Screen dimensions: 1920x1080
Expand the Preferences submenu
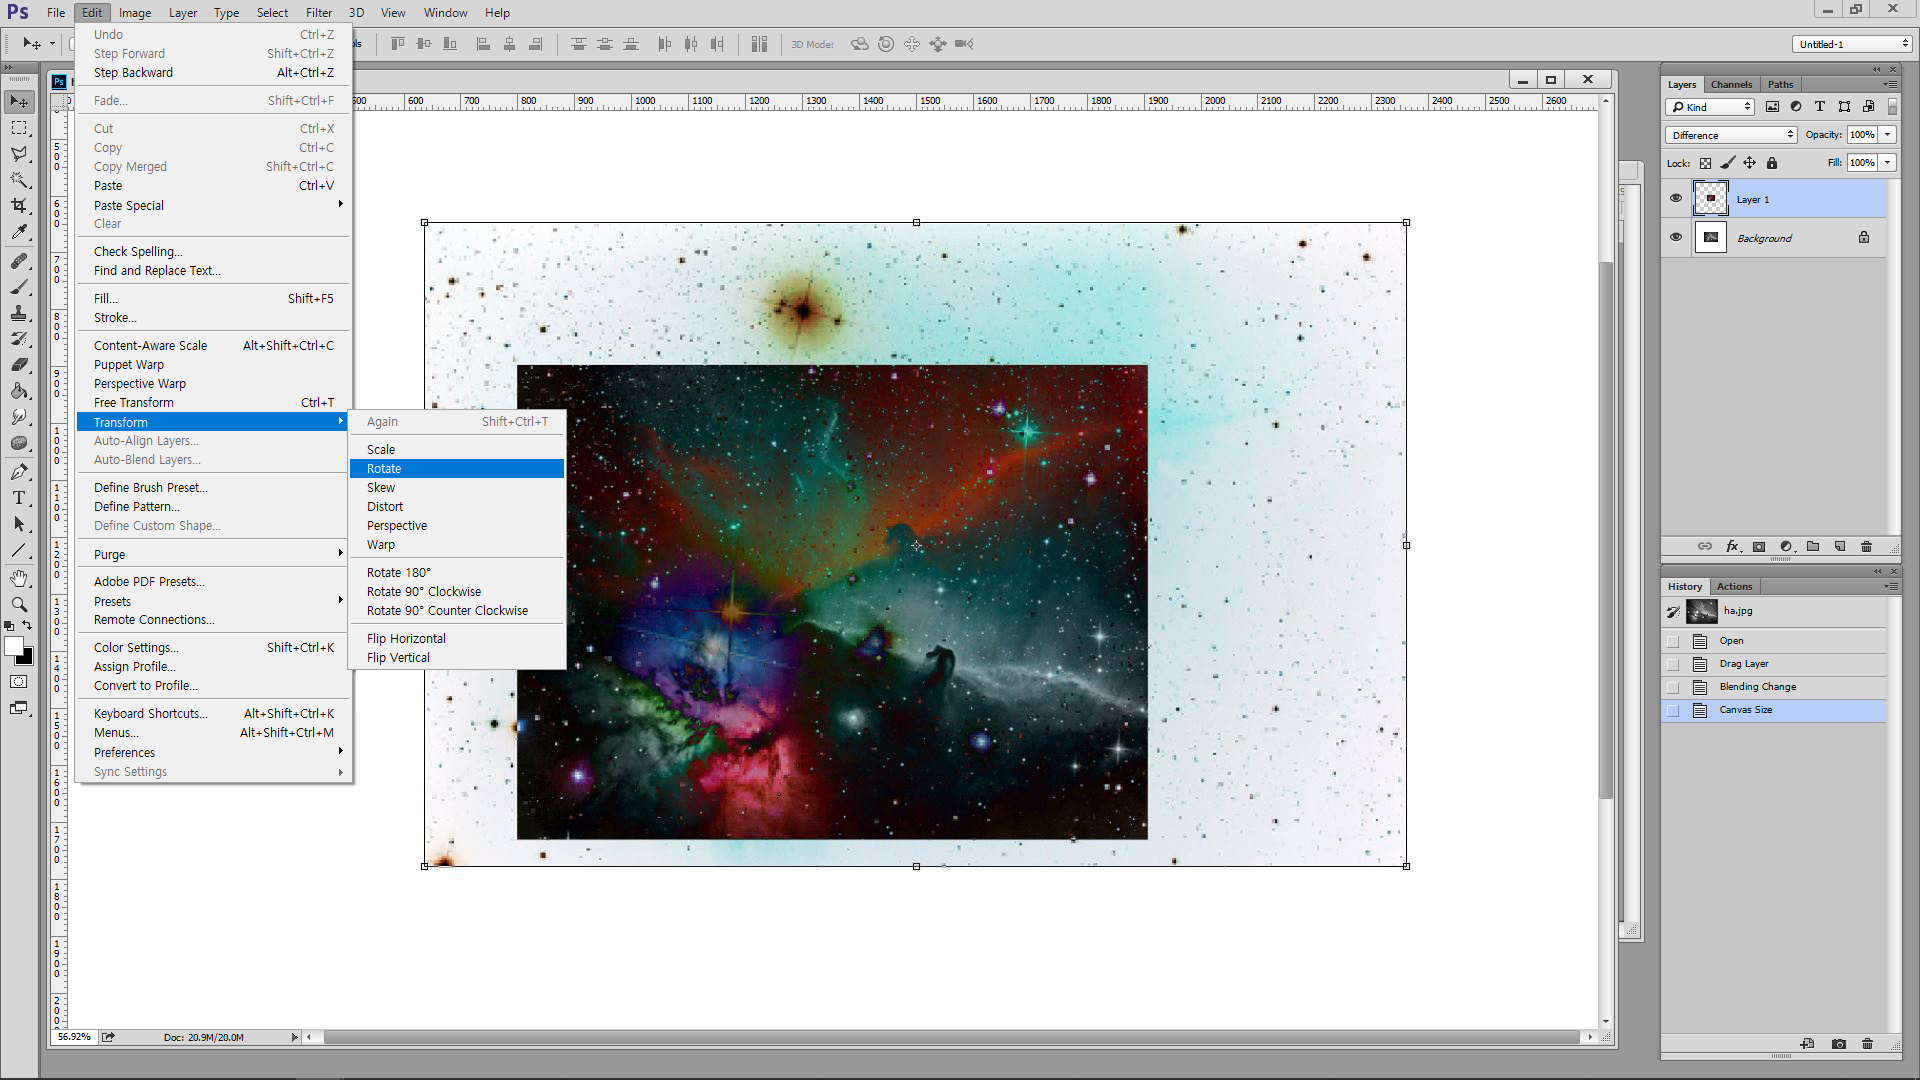coord(213,752)
